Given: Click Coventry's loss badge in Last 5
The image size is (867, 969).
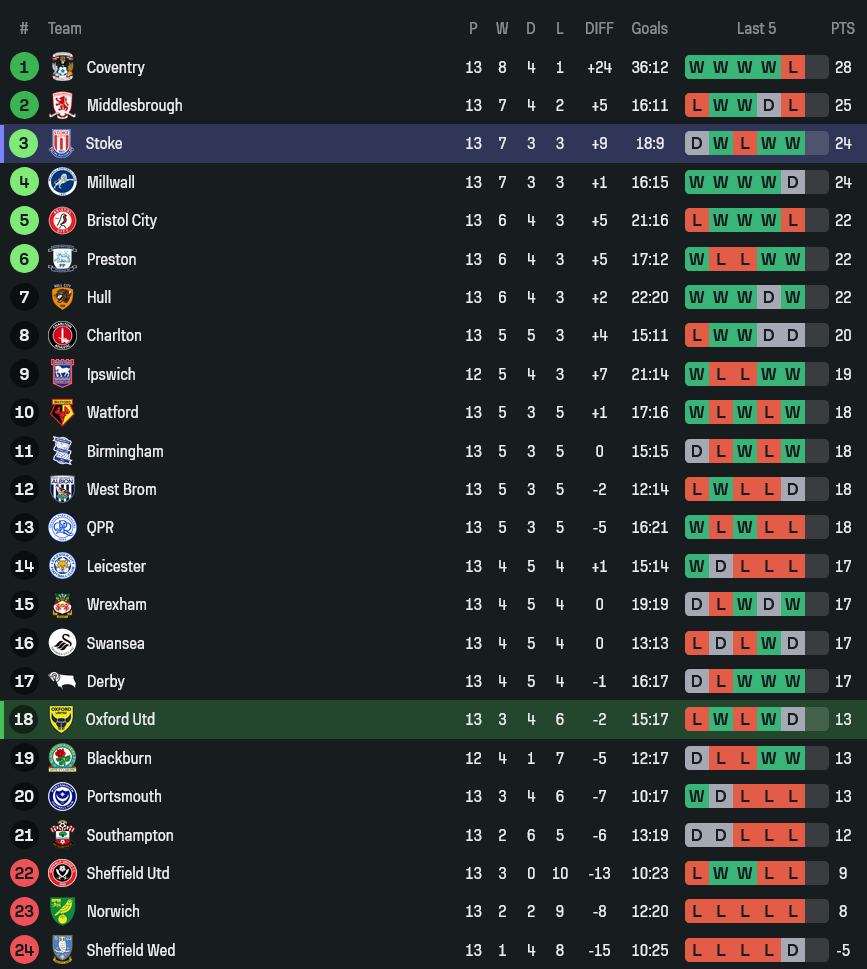Looking at the screenshot, I should coord(793,67).
